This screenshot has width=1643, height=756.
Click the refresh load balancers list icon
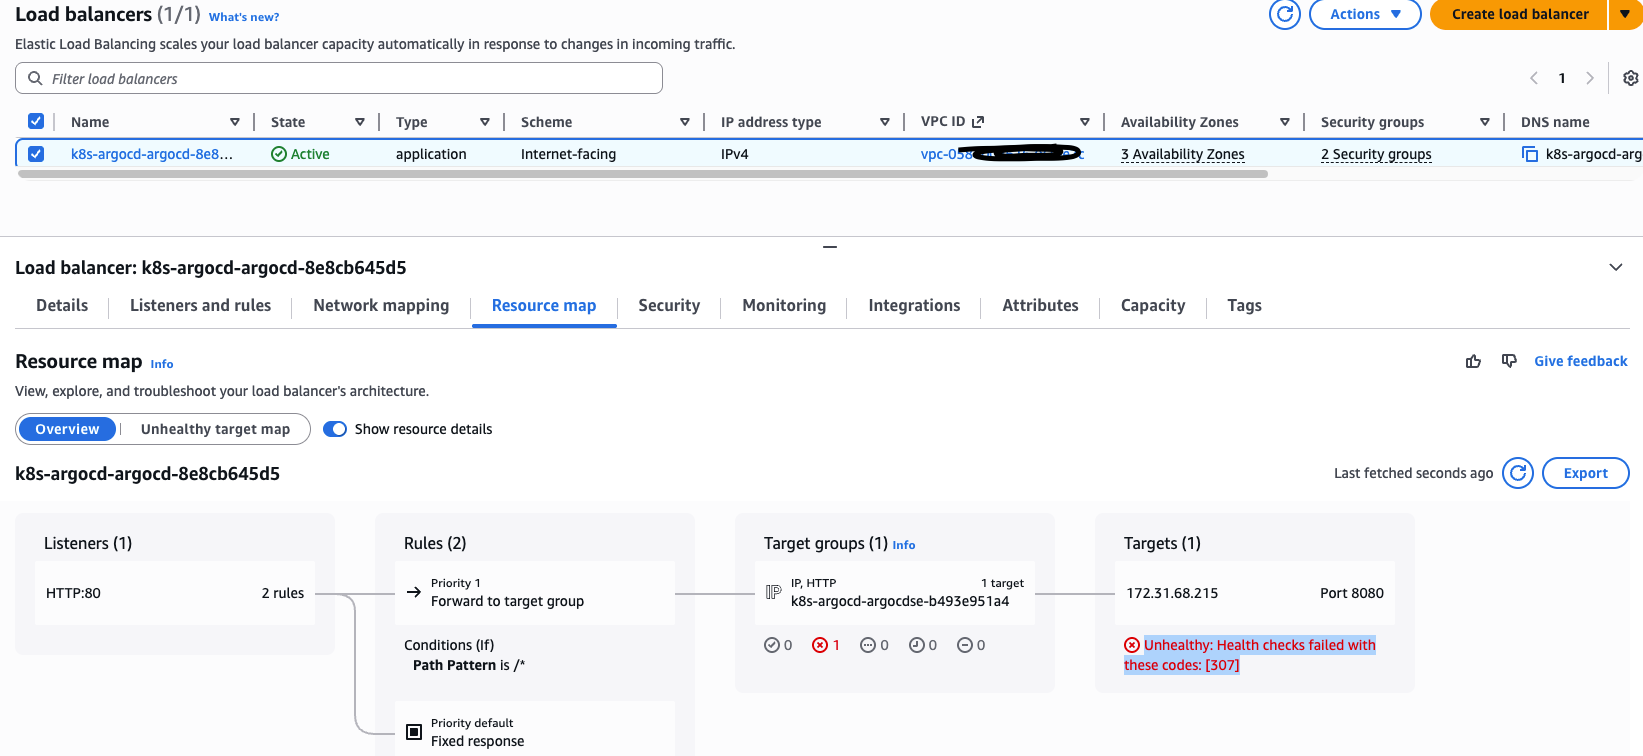click(1284, 14)
